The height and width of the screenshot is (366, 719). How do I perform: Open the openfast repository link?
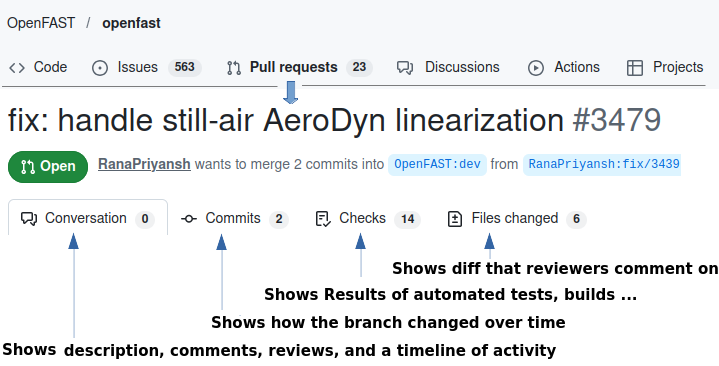click(131, 23)
